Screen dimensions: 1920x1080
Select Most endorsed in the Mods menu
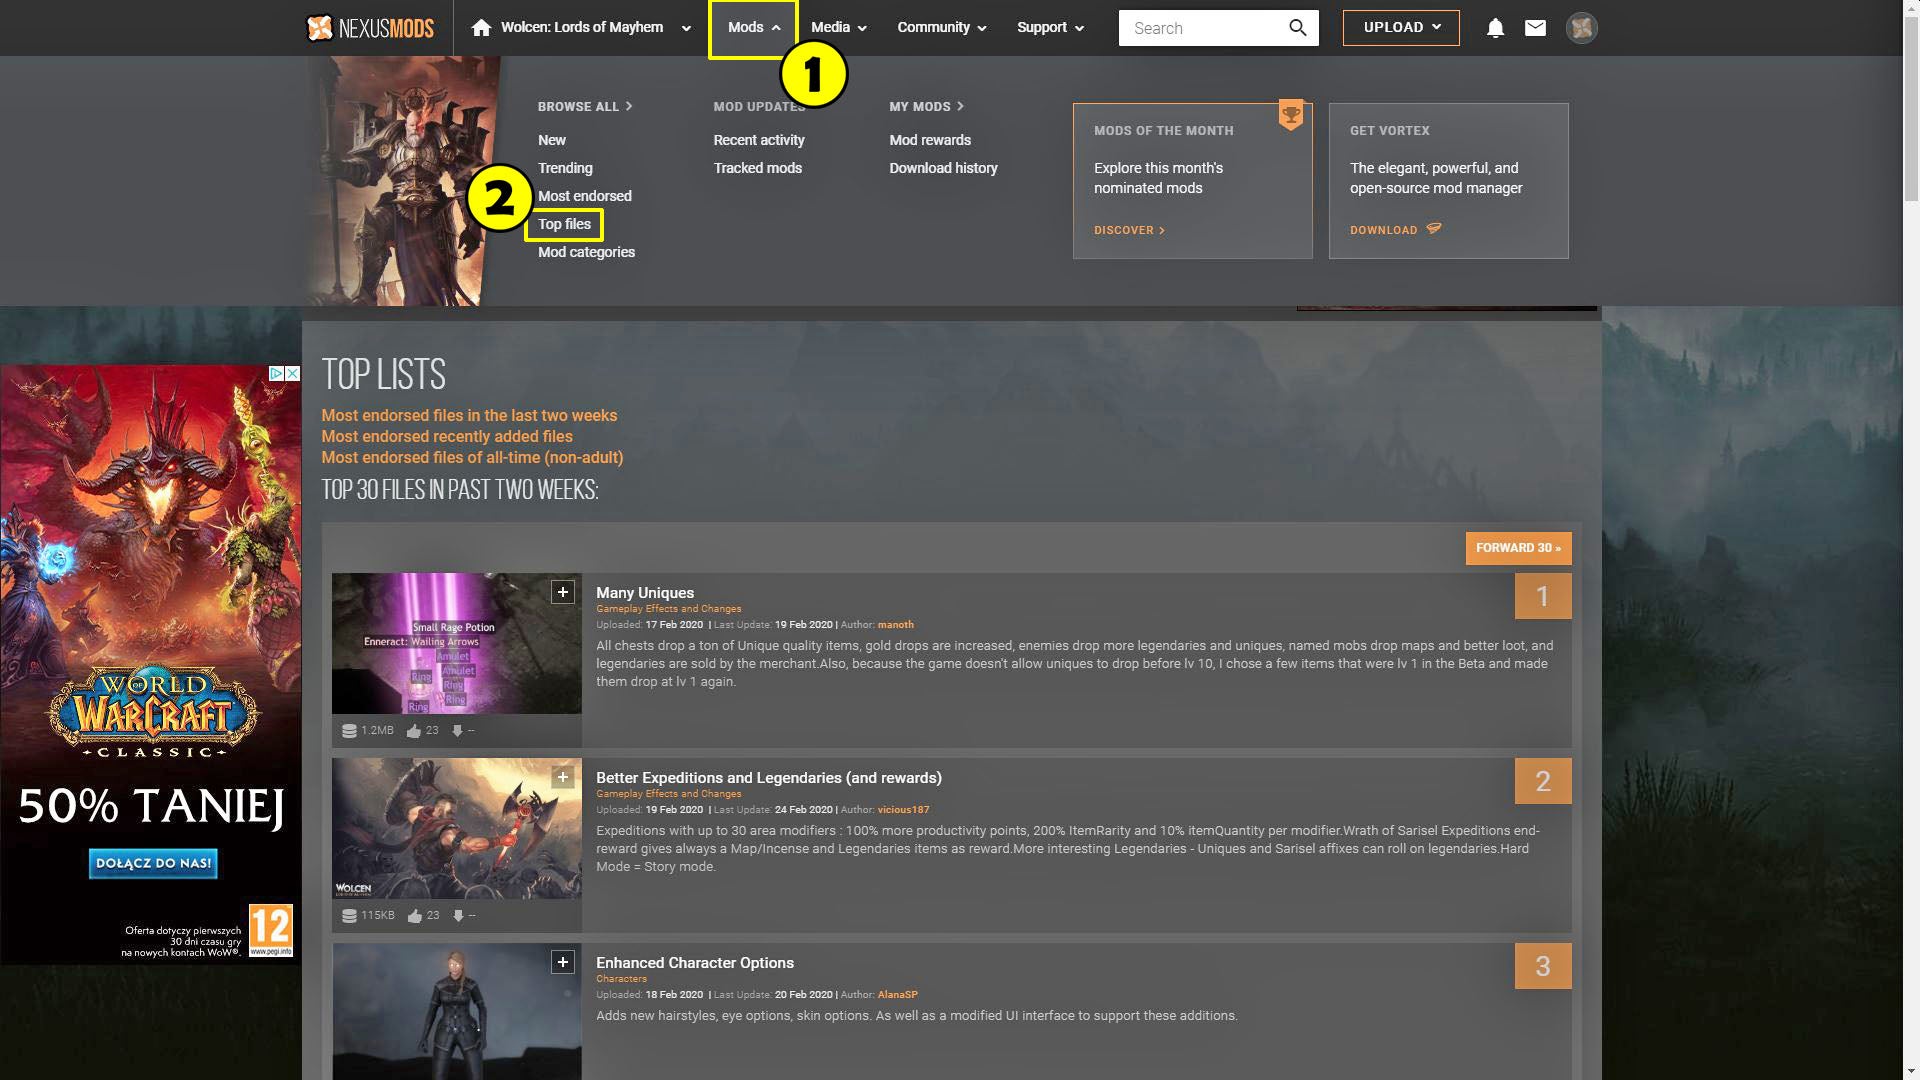point(585,196)
